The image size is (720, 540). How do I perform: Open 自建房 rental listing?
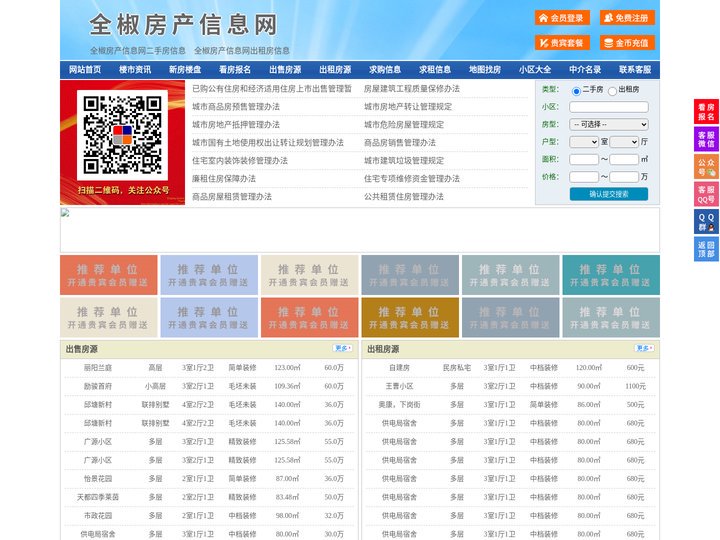[x=399, y=368]
